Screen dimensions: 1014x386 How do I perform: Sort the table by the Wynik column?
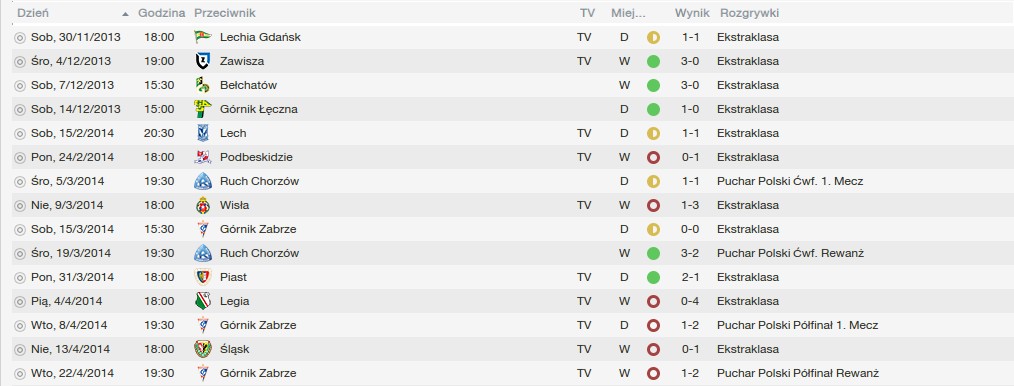(692, 13)
